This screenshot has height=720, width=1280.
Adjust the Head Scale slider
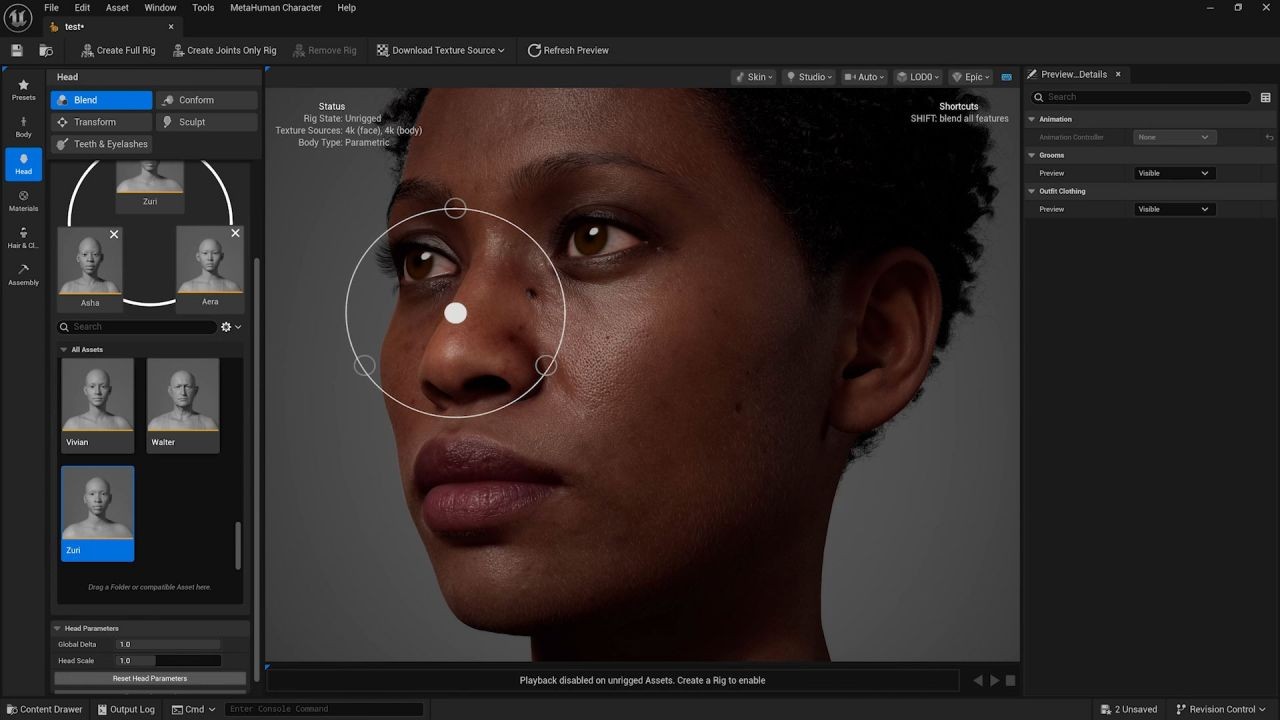[x=168, y=661]
